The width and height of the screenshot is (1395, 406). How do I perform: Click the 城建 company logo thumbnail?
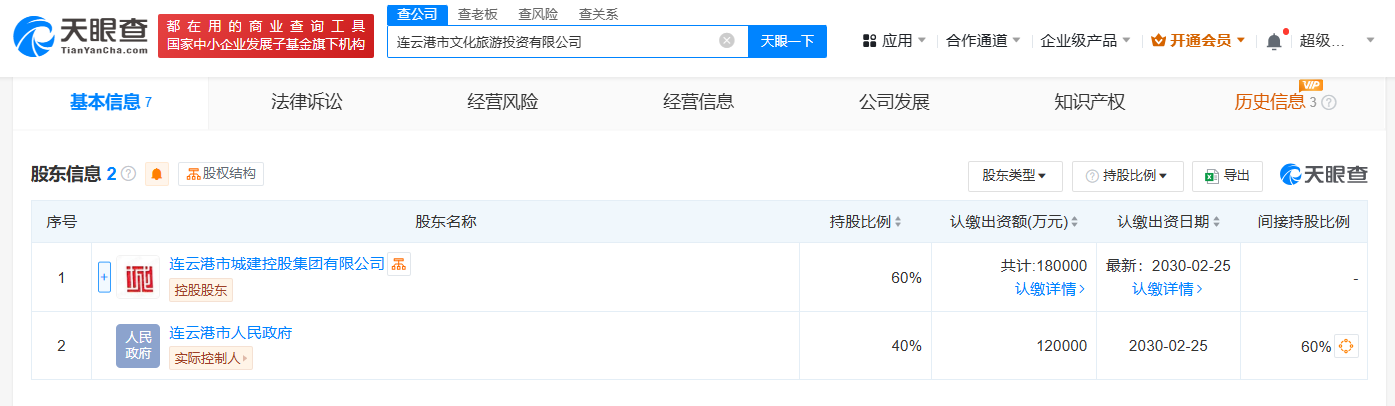click(x=138, y=277)
